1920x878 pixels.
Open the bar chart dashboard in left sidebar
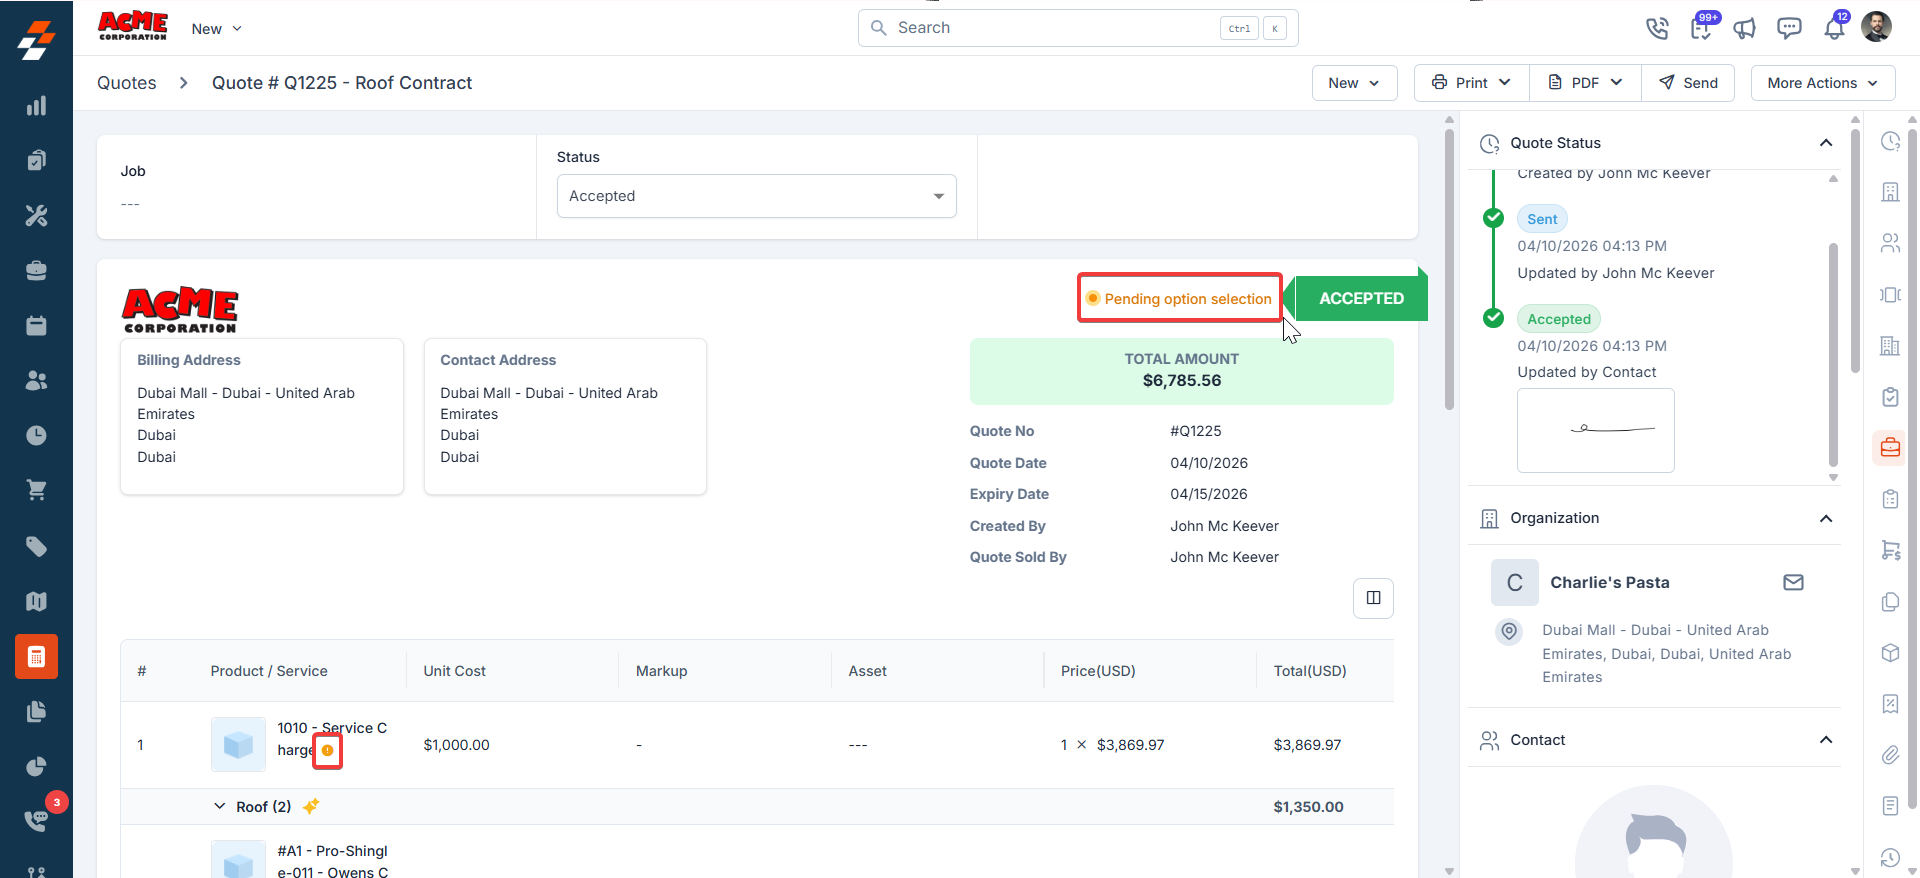coord(36,106)
